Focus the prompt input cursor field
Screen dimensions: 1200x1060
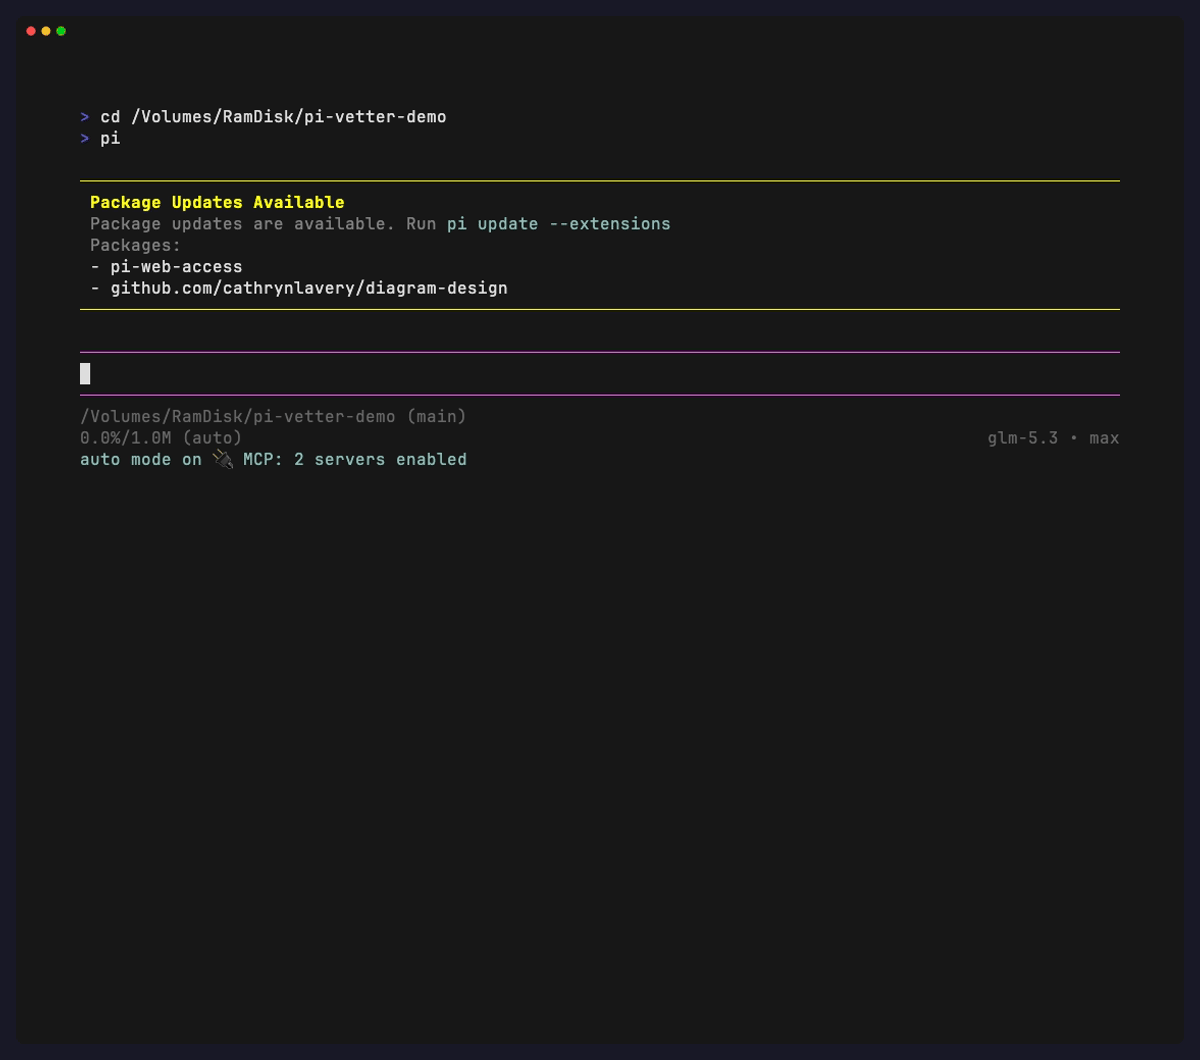point(600,374)
